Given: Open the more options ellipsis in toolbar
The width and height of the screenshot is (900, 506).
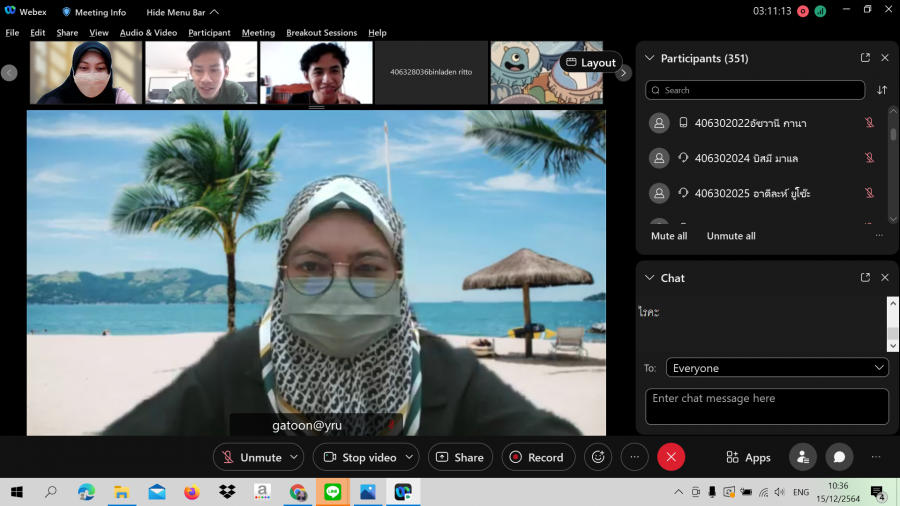Looking at the screenshot, I should pyautogui.click(x=634, y=457).
